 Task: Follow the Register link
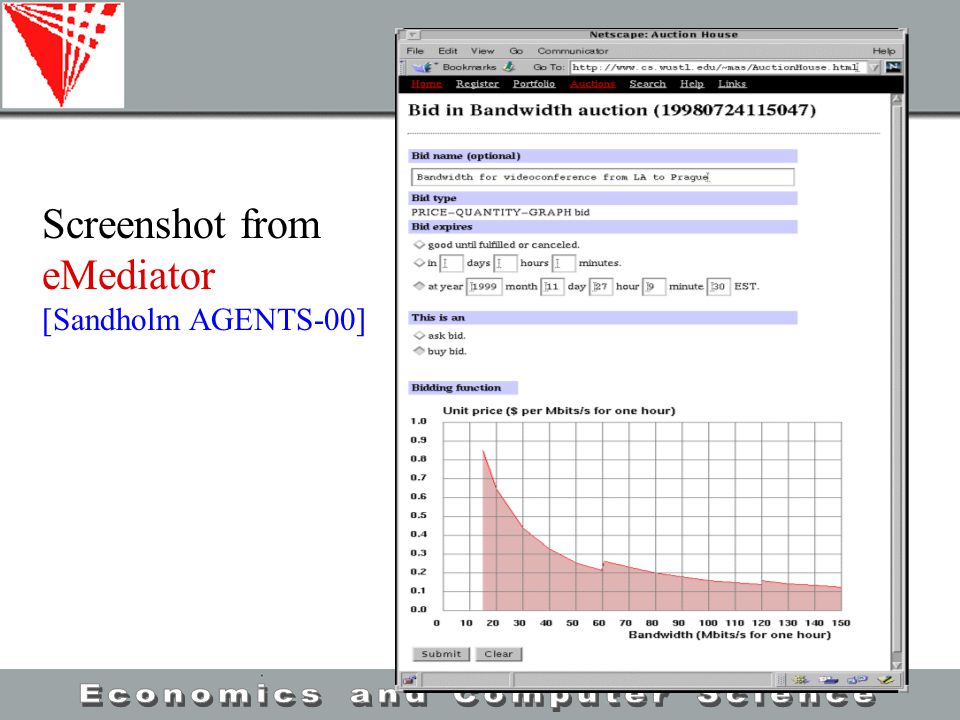477,84
